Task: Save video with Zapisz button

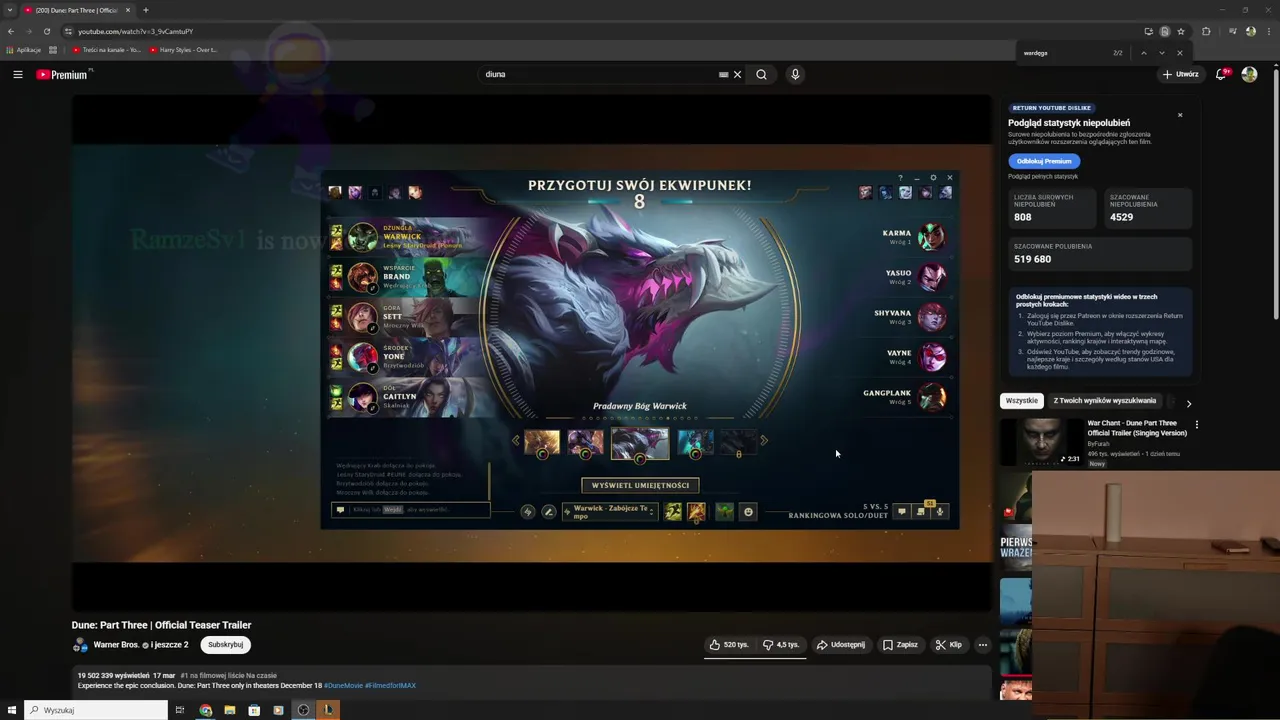Action: (x=900, y=645)
